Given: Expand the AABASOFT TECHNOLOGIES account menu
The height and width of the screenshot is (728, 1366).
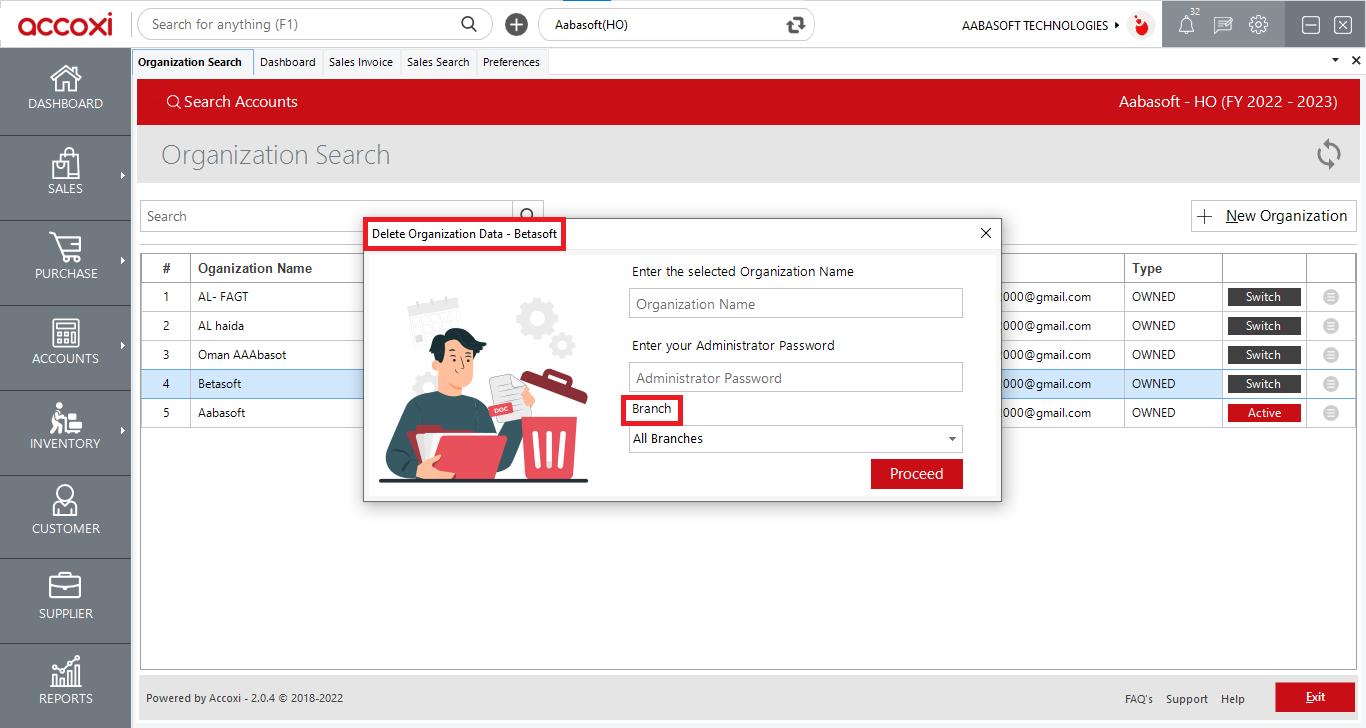Looking at the screenshot, I should pyautogui.click(x=1041, y=26).
